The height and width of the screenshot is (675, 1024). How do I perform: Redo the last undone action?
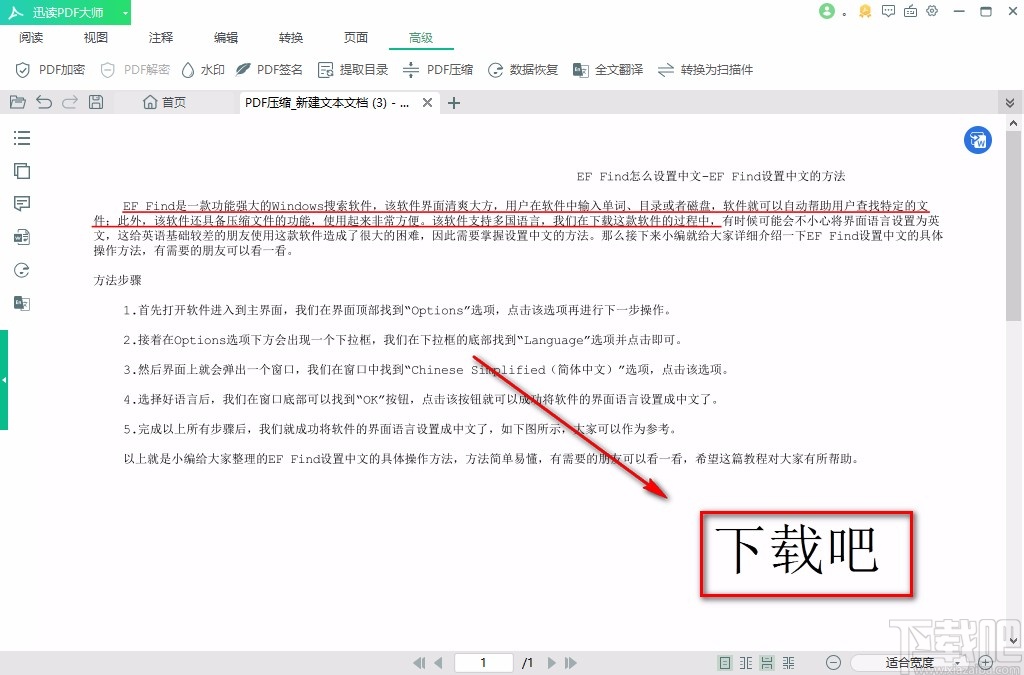pyautogui.click(x=70, y=102)
